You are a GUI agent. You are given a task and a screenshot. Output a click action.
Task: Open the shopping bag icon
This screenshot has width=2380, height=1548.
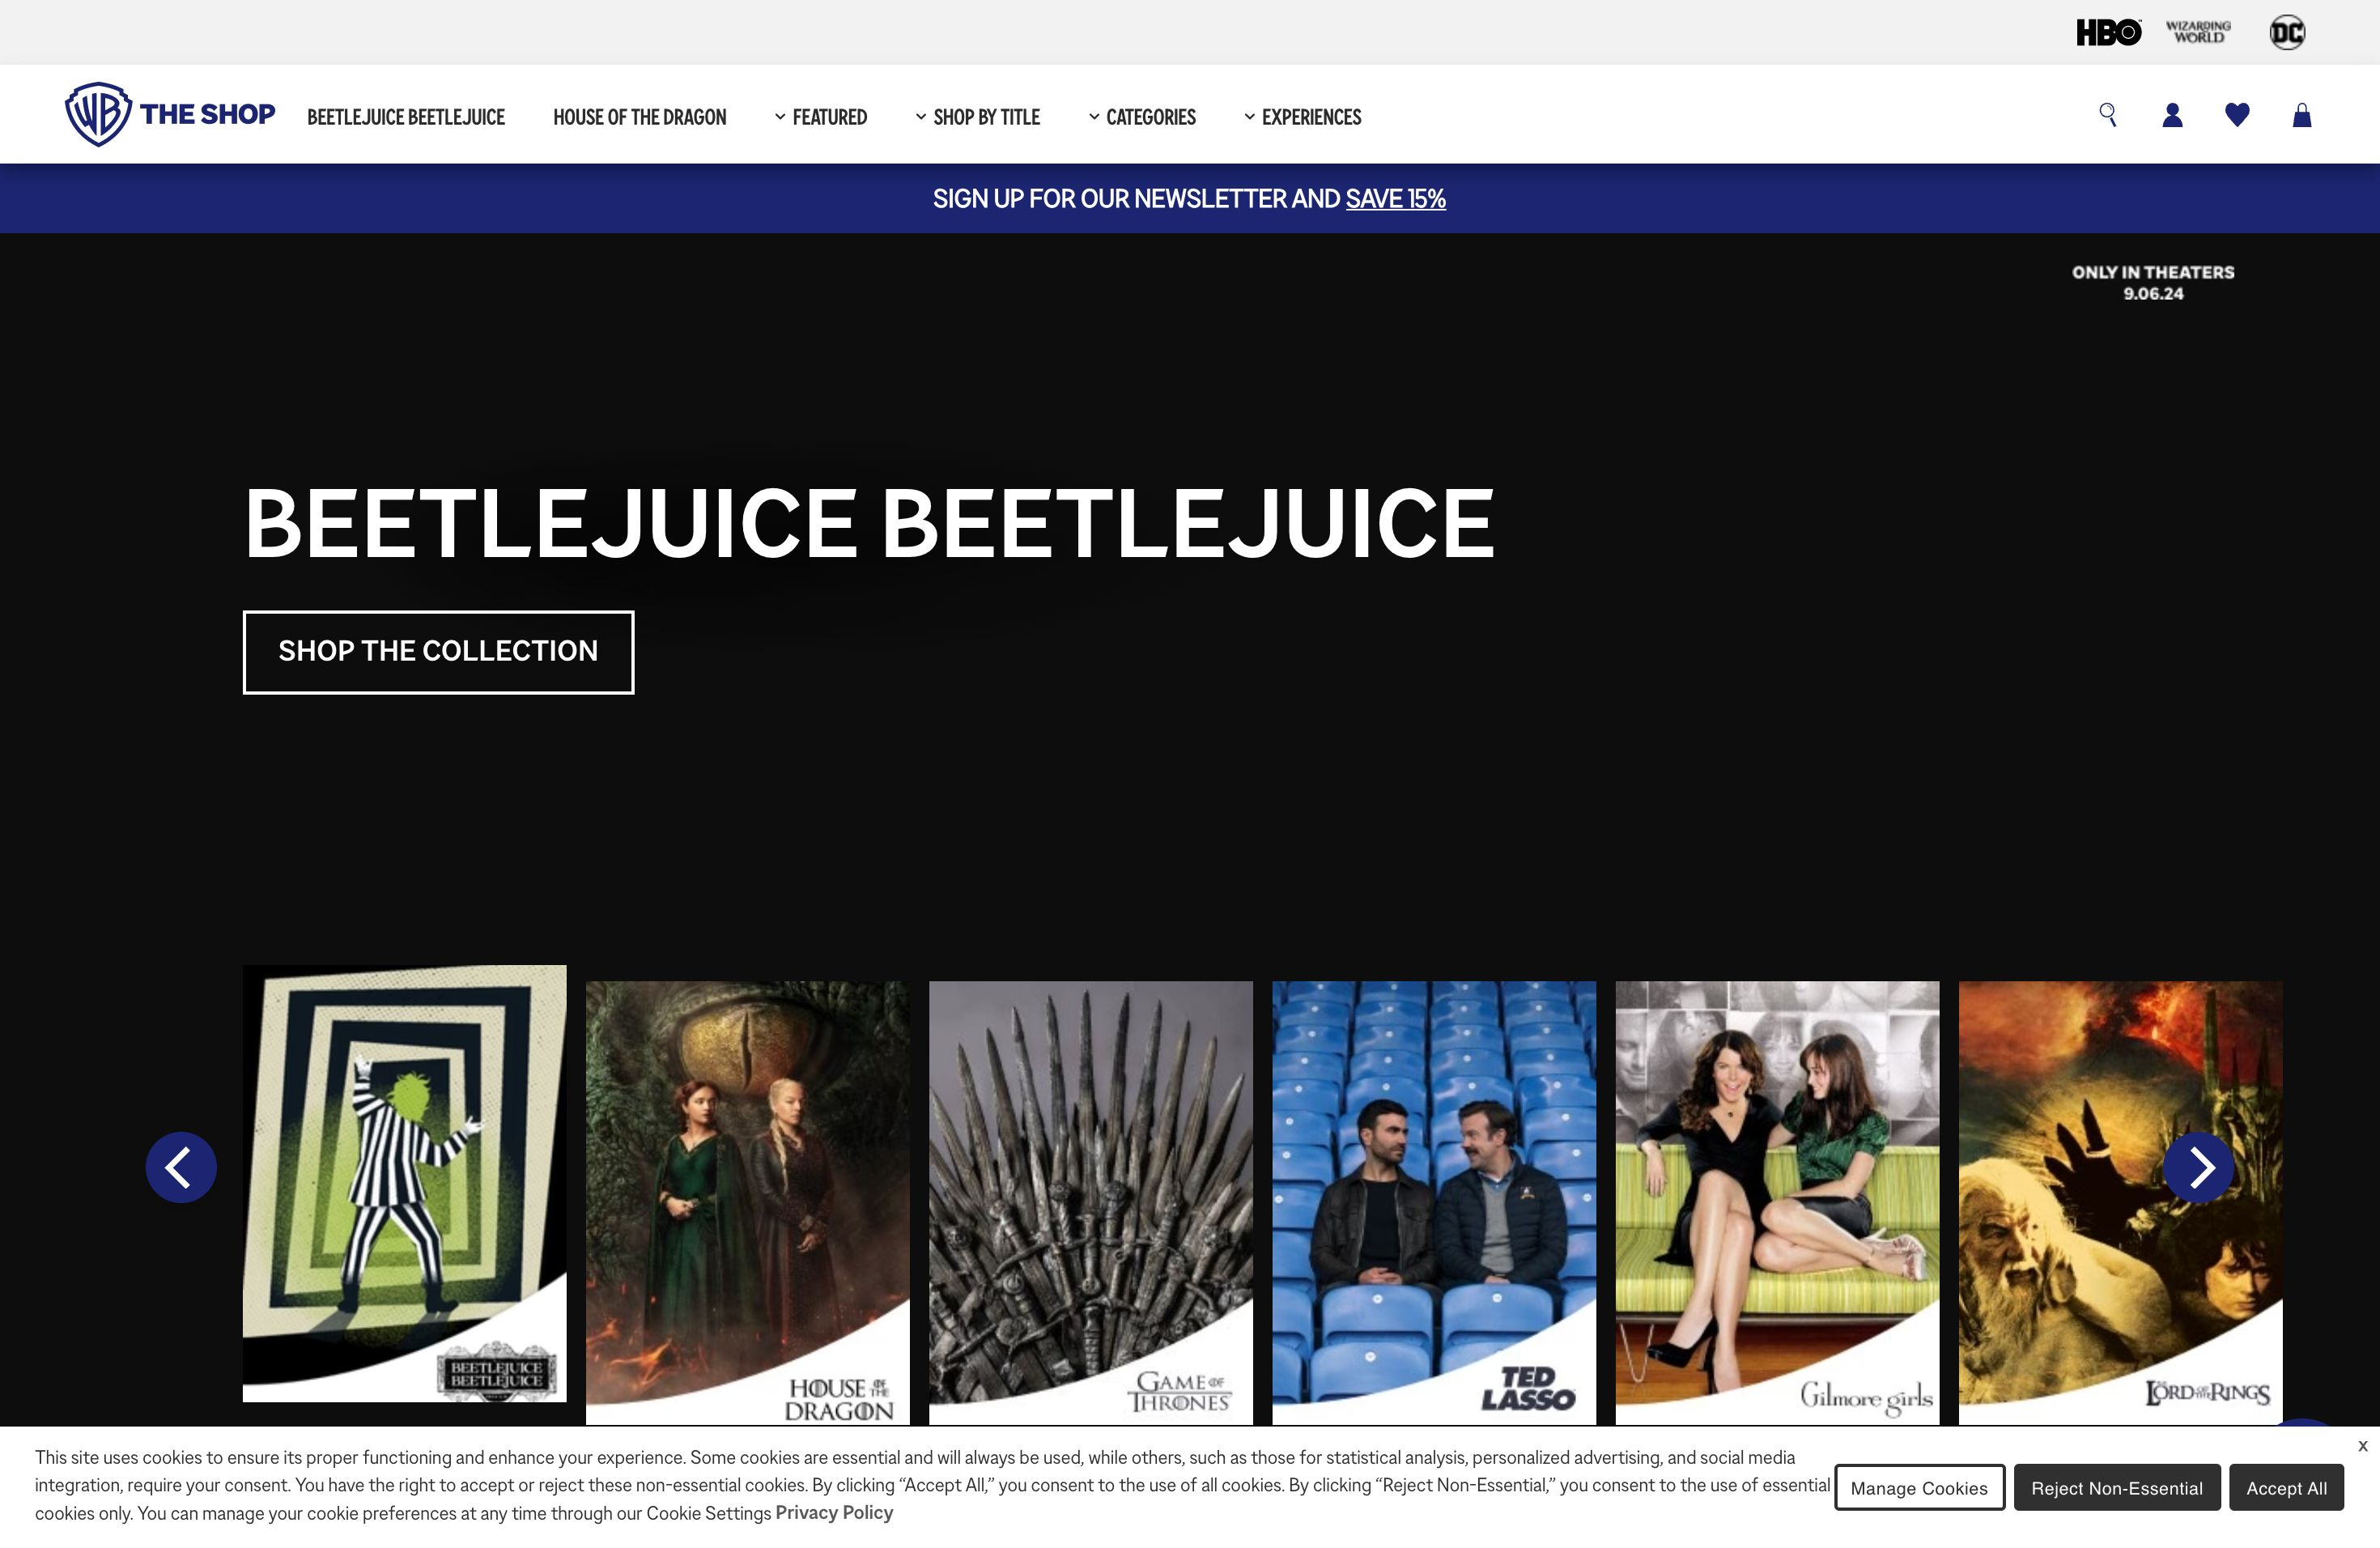2302,116
